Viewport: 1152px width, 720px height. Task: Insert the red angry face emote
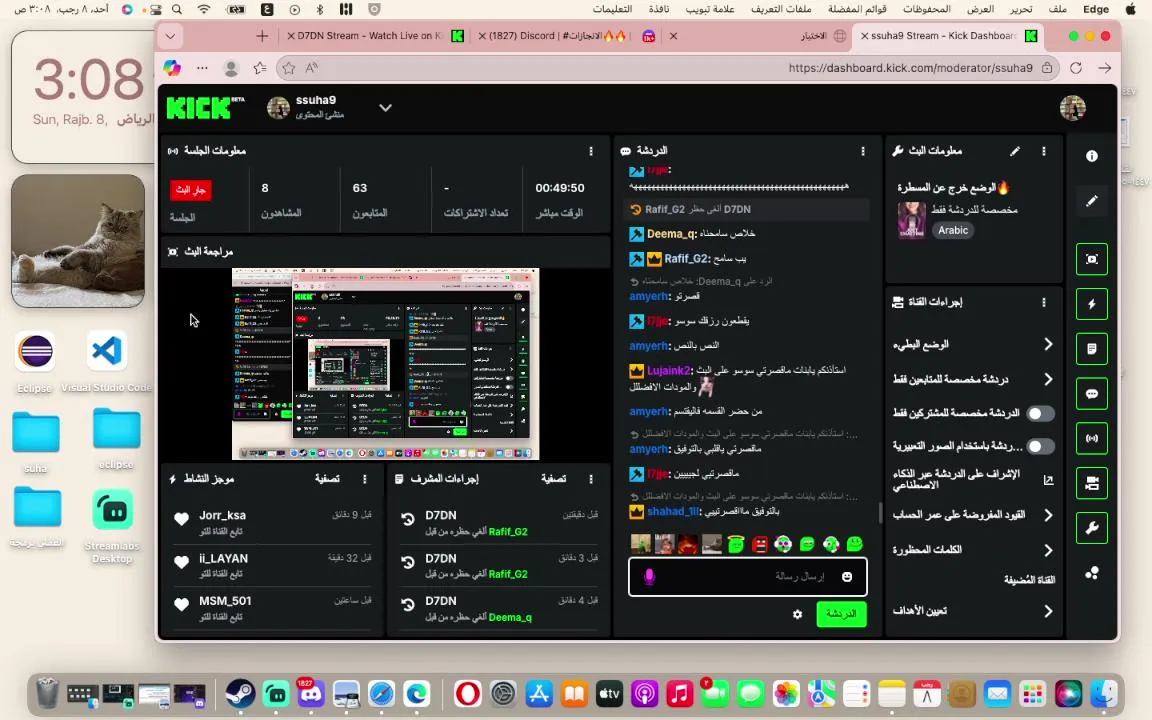coord(760,544)
